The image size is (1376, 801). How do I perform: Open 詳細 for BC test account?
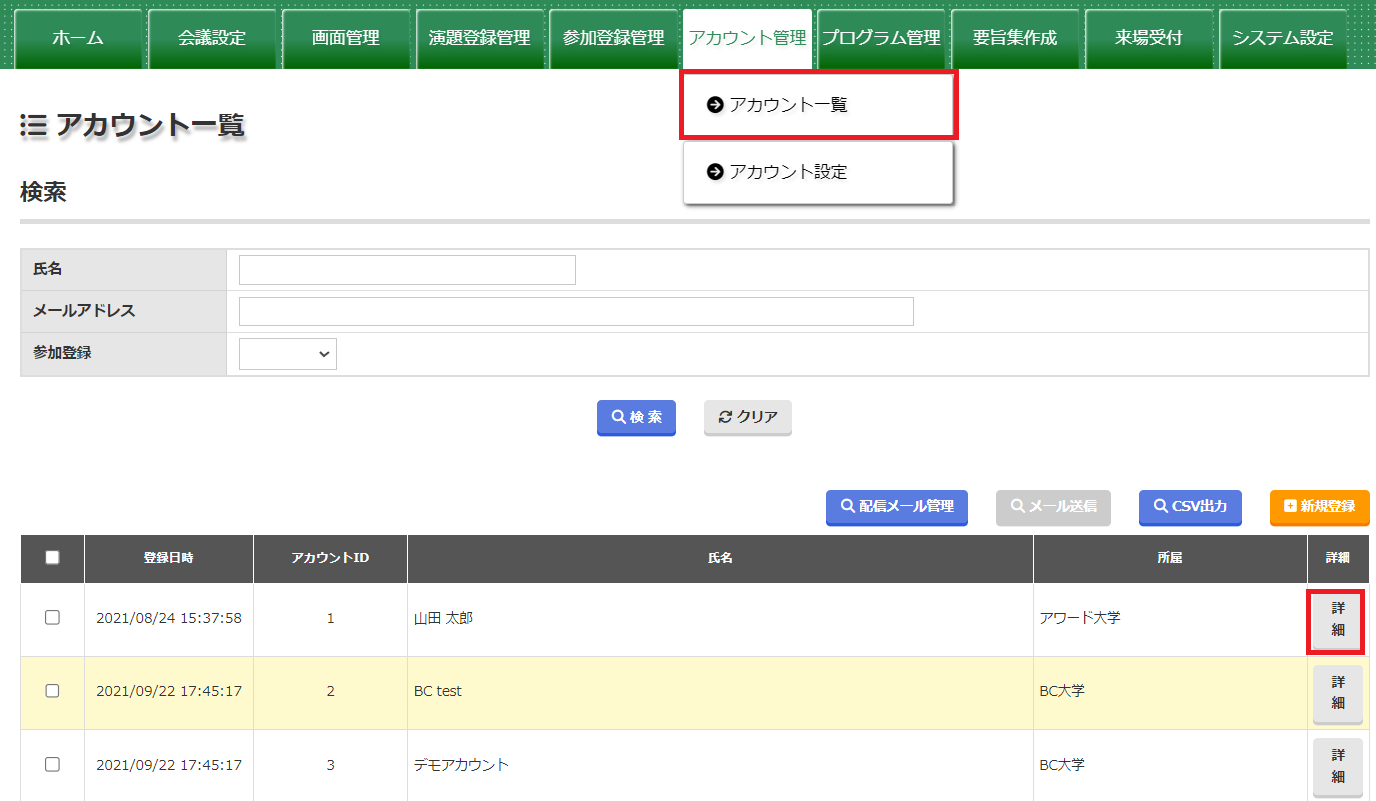coord(1337,693)
